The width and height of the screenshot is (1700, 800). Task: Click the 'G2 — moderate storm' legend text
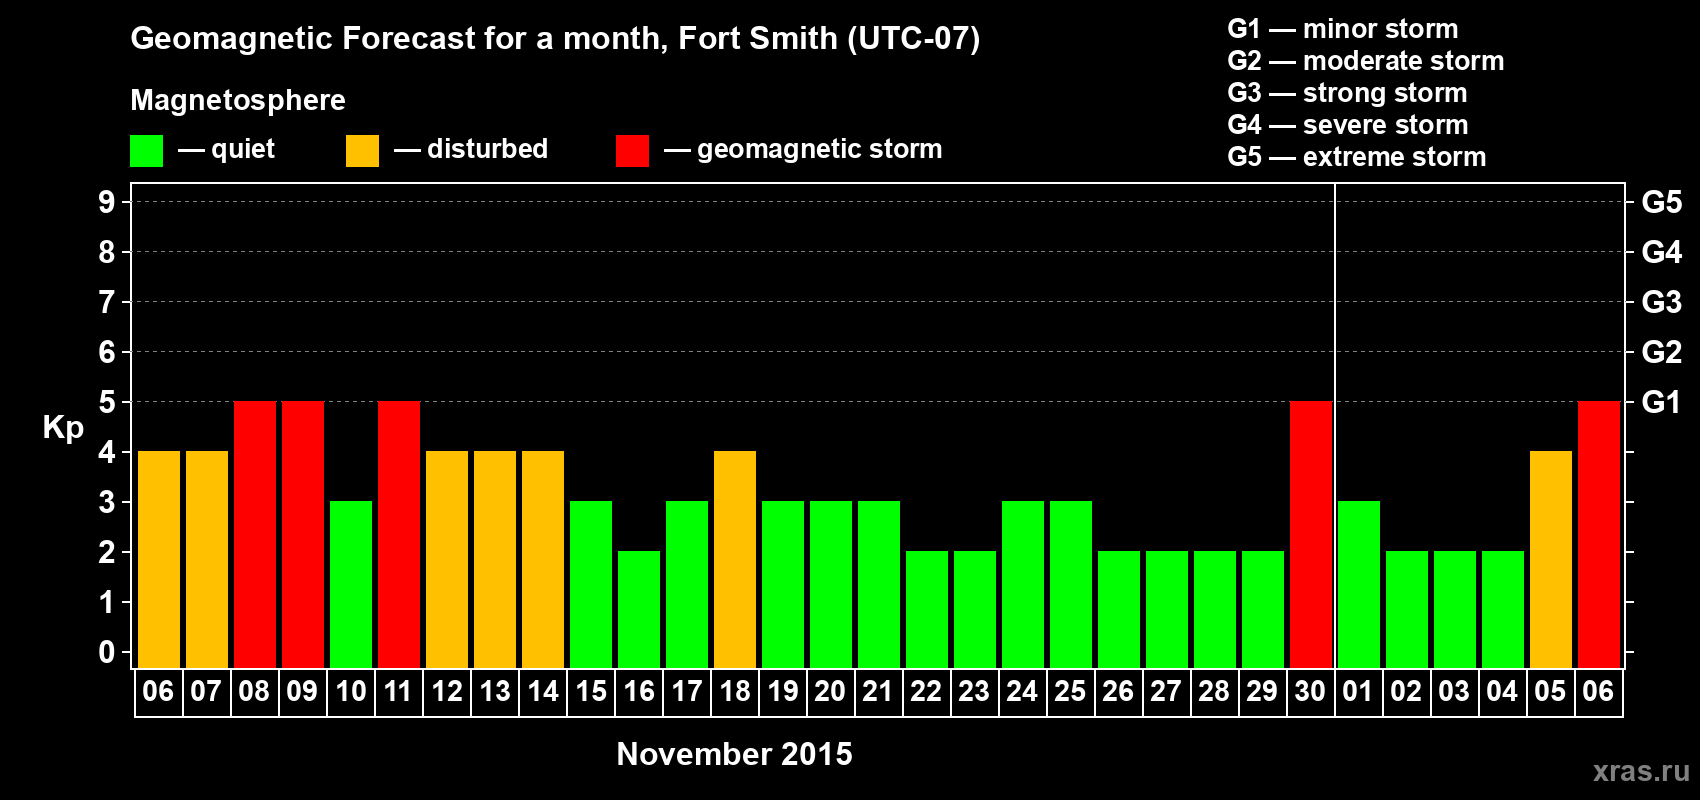[1366, 61]
